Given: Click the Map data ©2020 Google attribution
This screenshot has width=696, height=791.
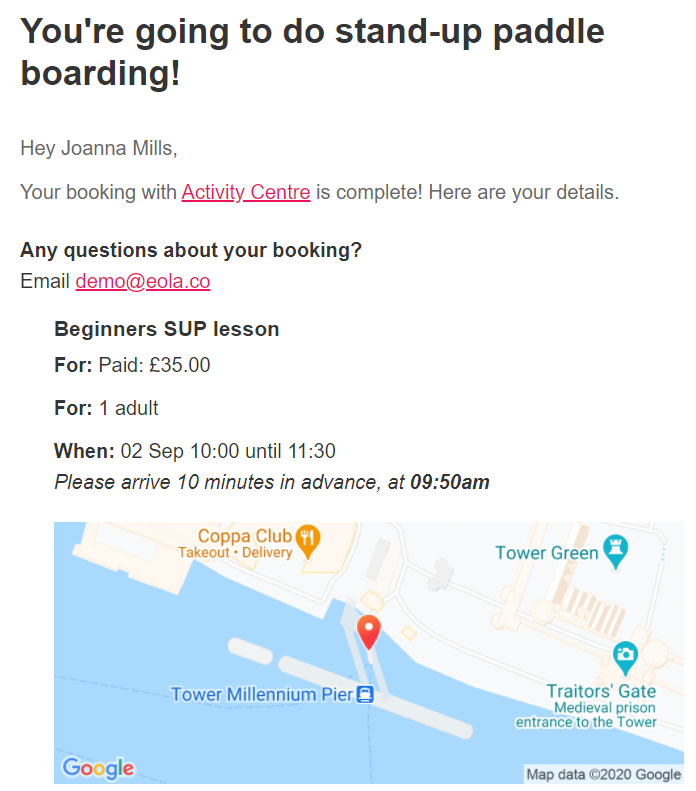Looking at the screenshot, I should pos(604,774).
